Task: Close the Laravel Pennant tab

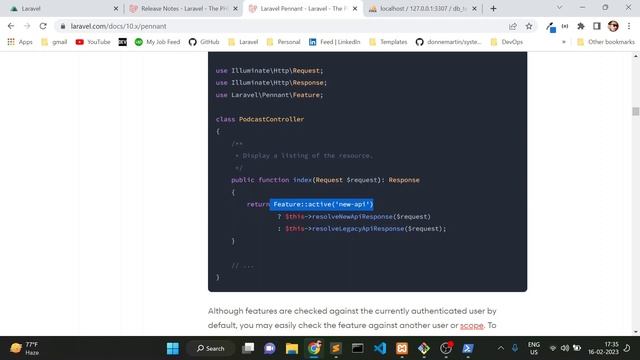Action: click(355, 8)
